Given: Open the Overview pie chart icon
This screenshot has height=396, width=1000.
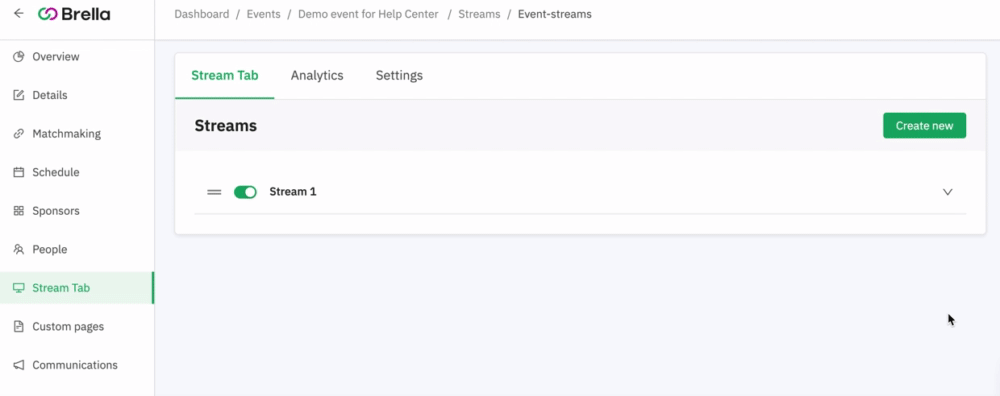Looking at the screenshot, I should pyautogui.click(x=18, y=57).
